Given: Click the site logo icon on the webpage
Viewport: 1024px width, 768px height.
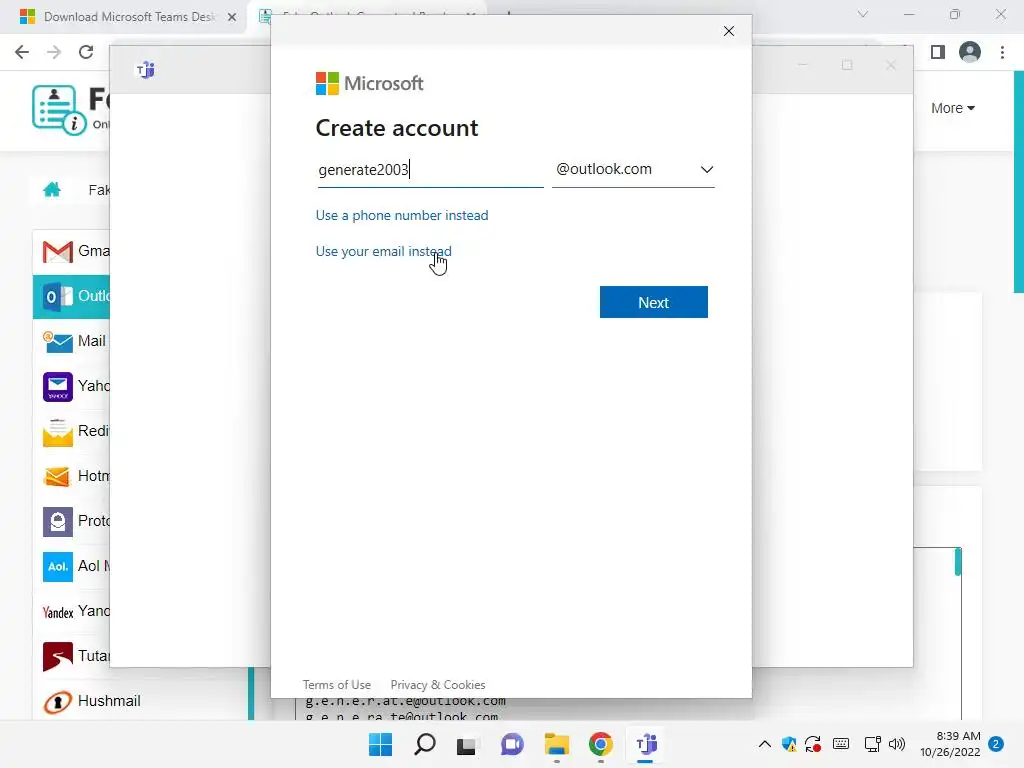Looking at the screenshot, I should point(59,110).
